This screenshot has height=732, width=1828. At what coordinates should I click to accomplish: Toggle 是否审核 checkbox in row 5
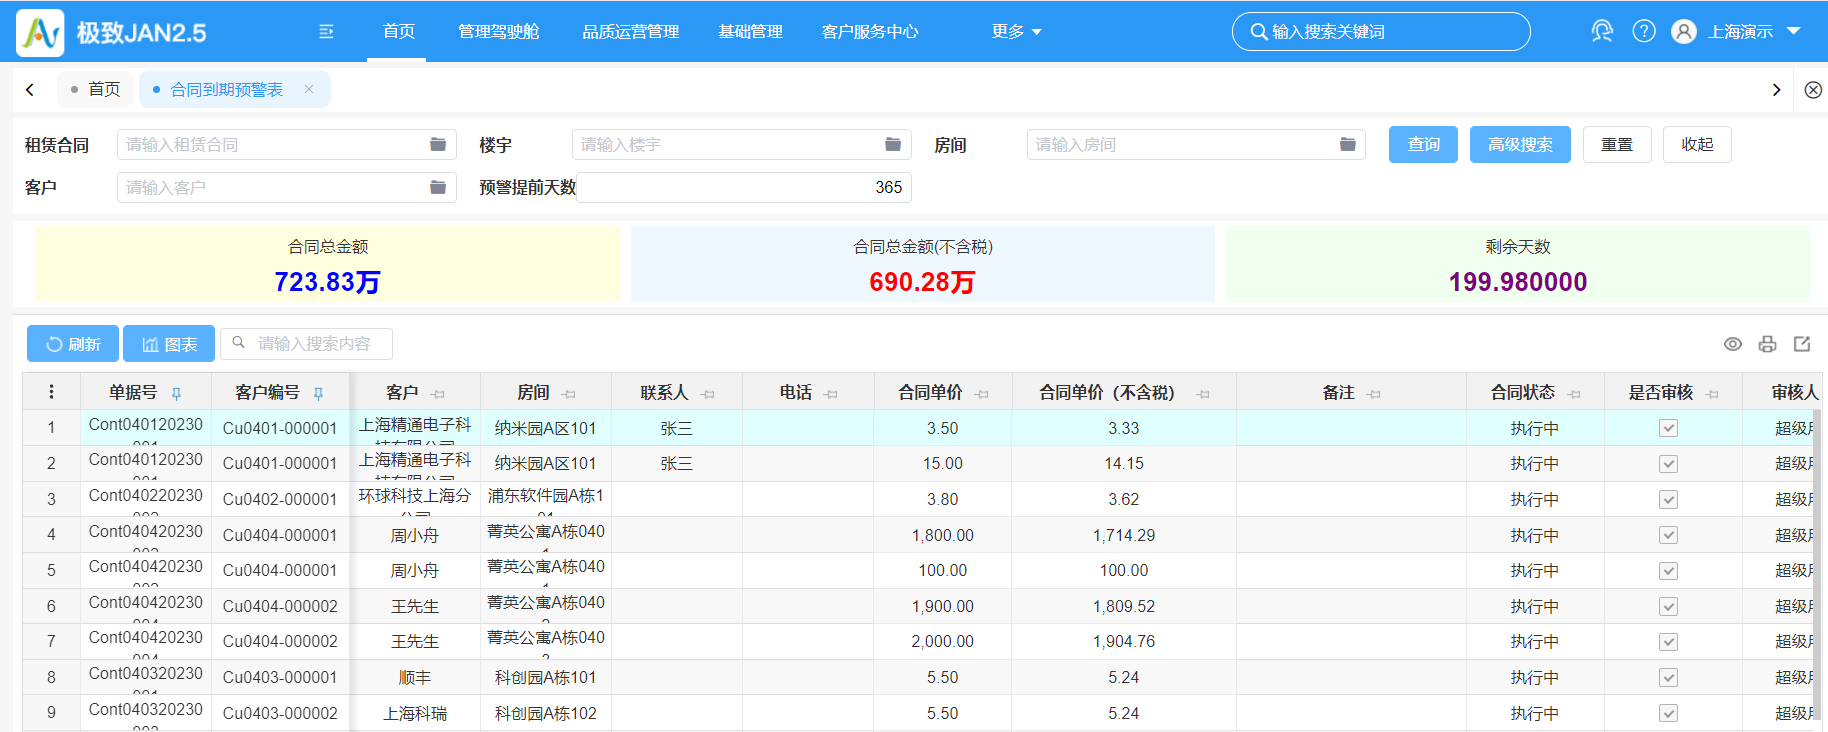coord(1668,571)
